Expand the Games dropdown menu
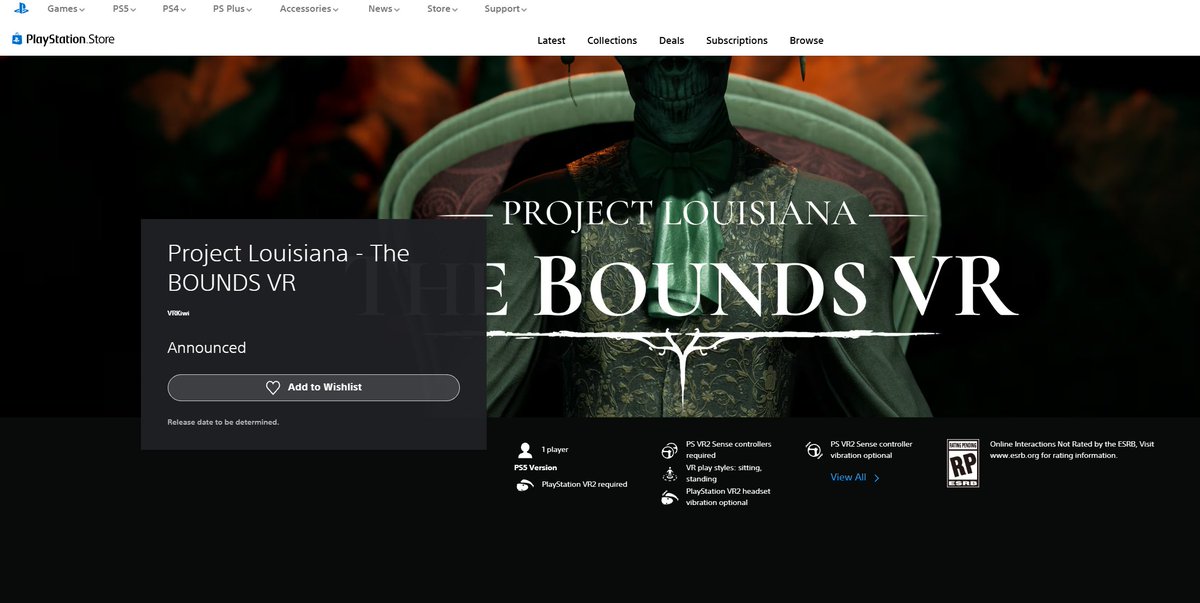 (x=66, y=9)
